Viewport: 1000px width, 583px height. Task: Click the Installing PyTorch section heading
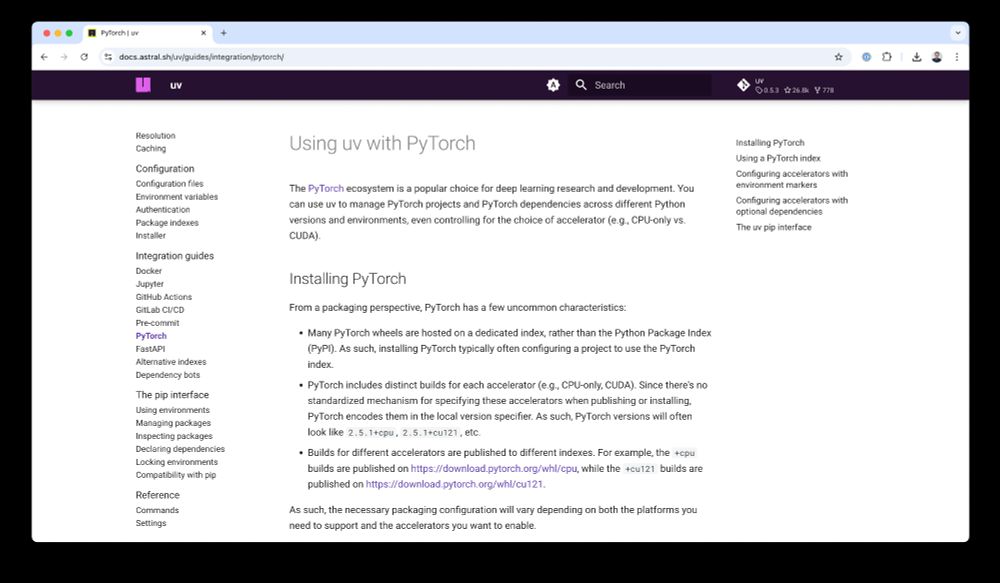coord(348,279)
